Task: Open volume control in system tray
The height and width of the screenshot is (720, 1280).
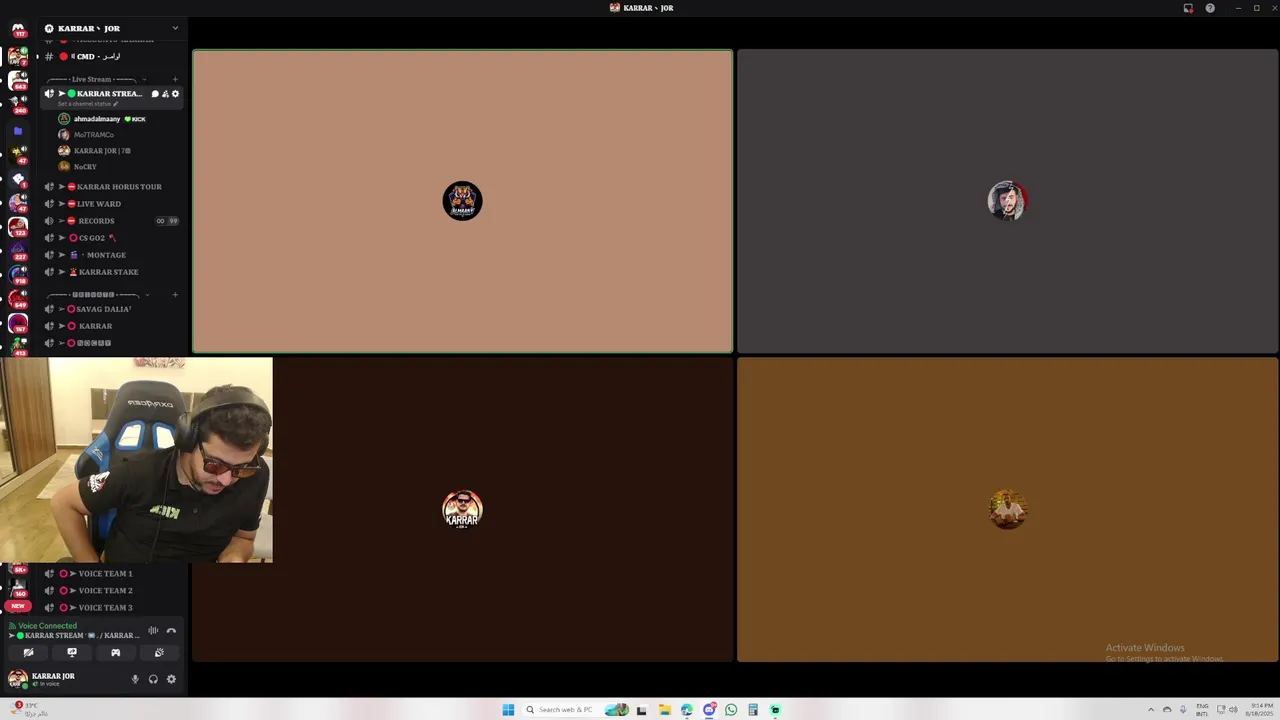Action: tap(1233, 710)
